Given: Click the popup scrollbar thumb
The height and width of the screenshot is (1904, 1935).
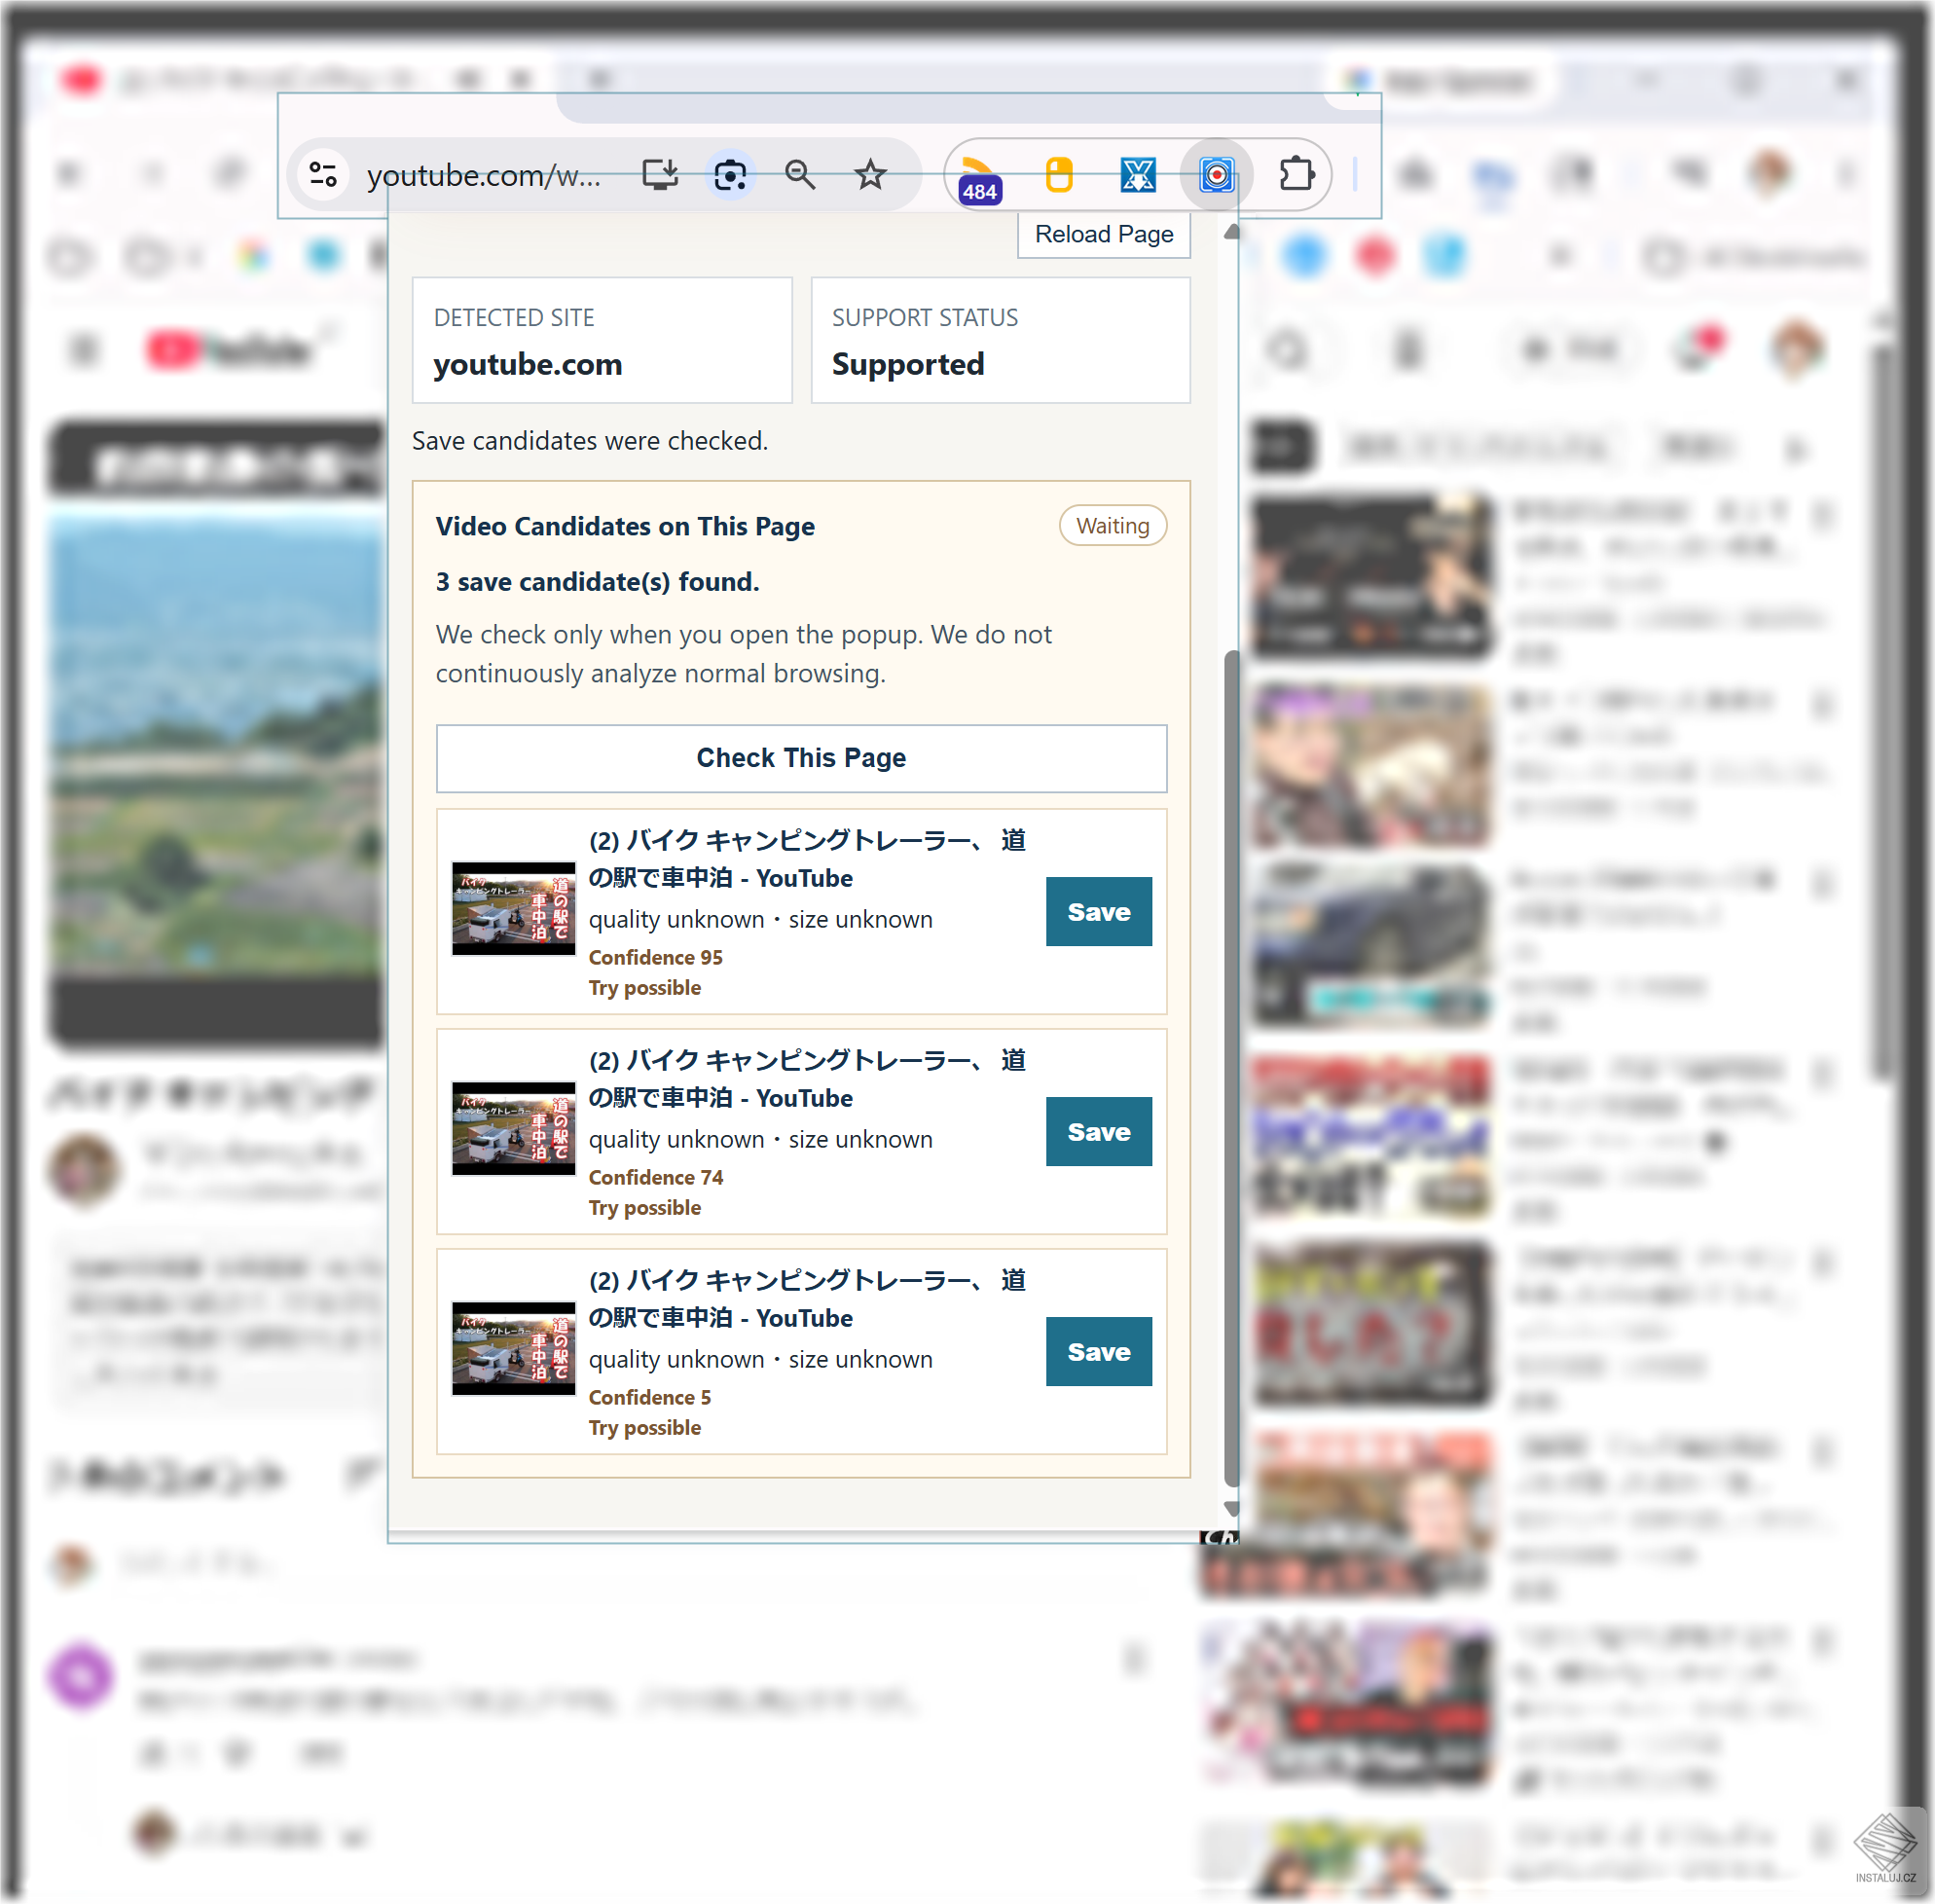Looking at the screenshot, I should 1232,1068.
